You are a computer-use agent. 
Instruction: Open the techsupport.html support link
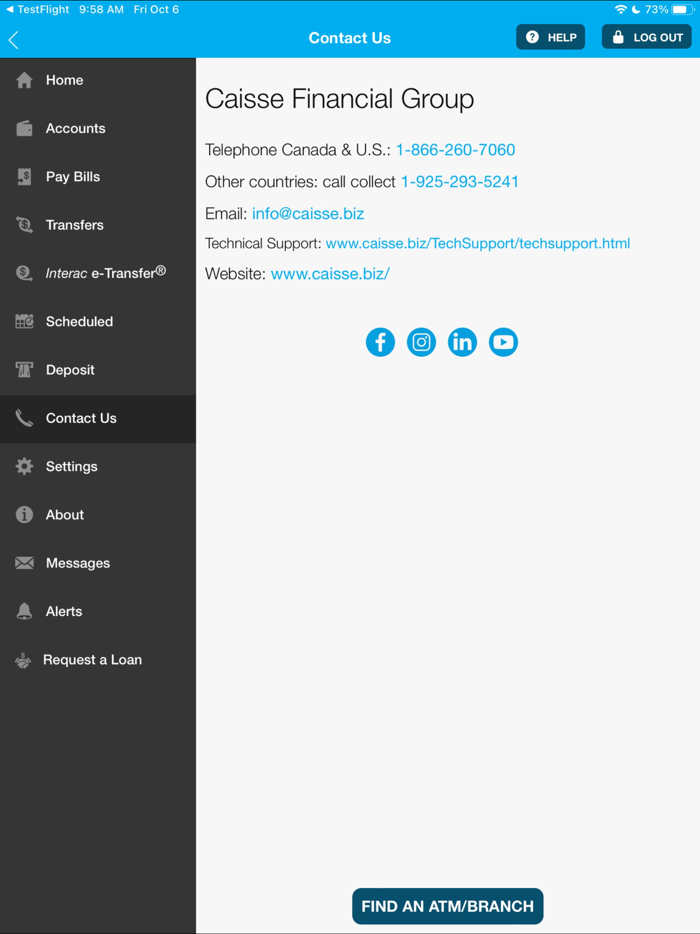coord(478,243)
